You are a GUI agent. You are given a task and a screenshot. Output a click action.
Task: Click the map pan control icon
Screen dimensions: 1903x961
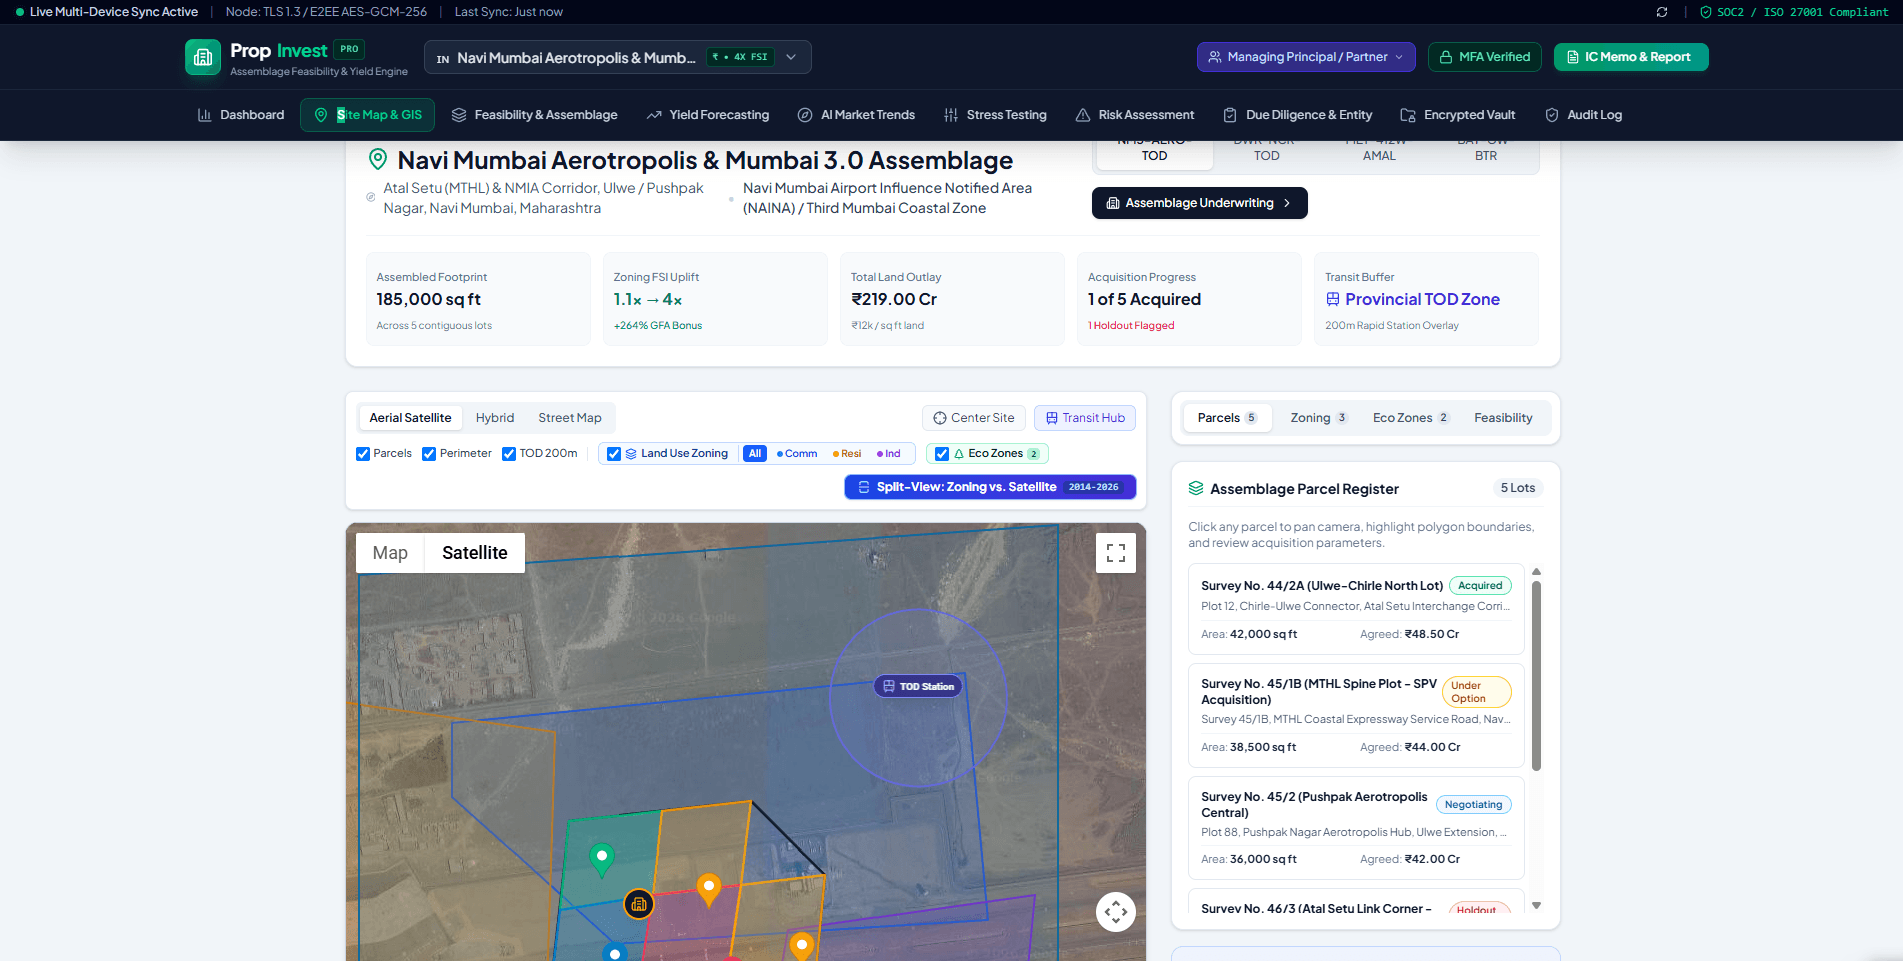[1116, 912]
